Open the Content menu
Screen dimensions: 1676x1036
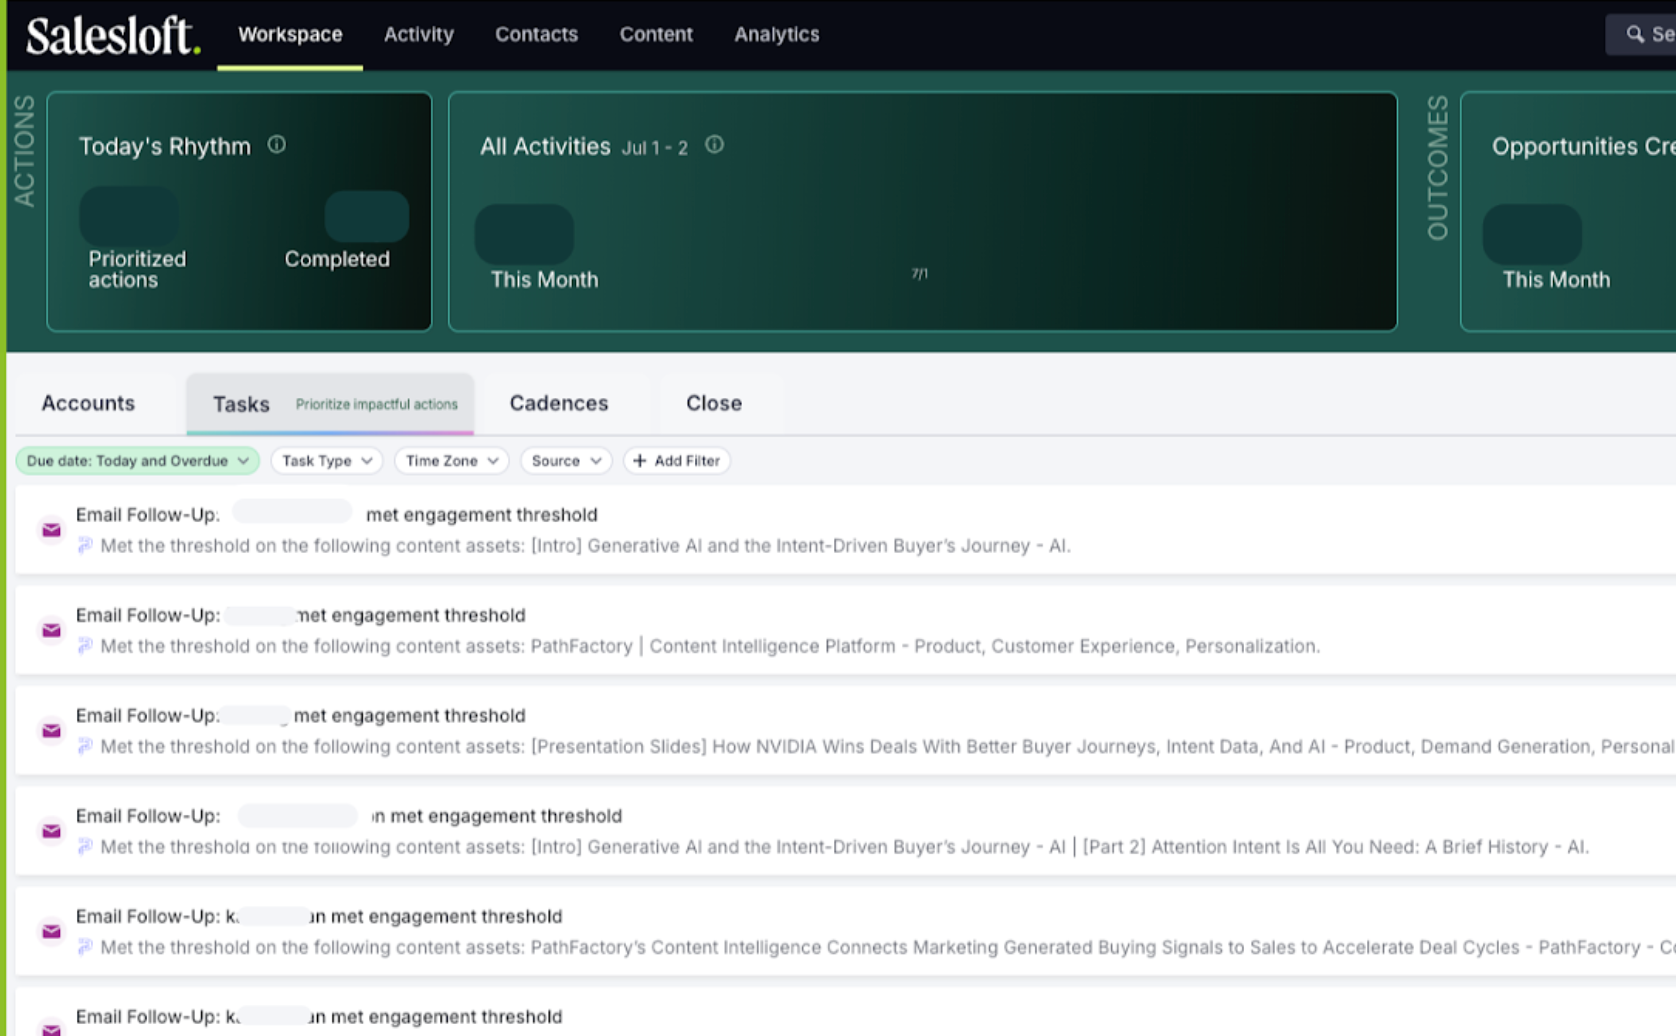coord(656,35)
